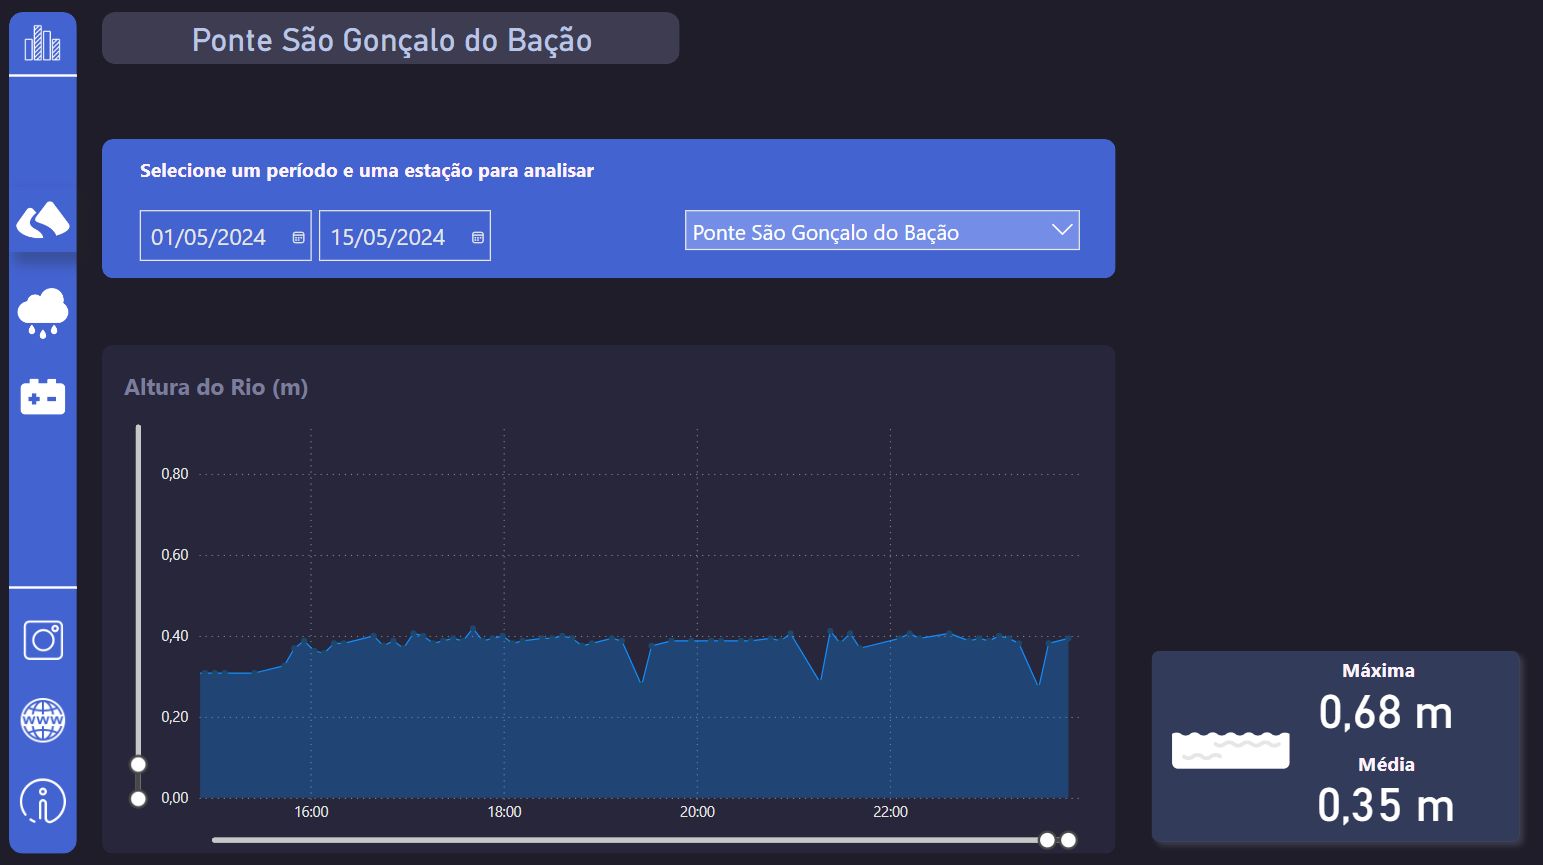
Task: Click the Média label in summary card
Action: pos(1386,765)
